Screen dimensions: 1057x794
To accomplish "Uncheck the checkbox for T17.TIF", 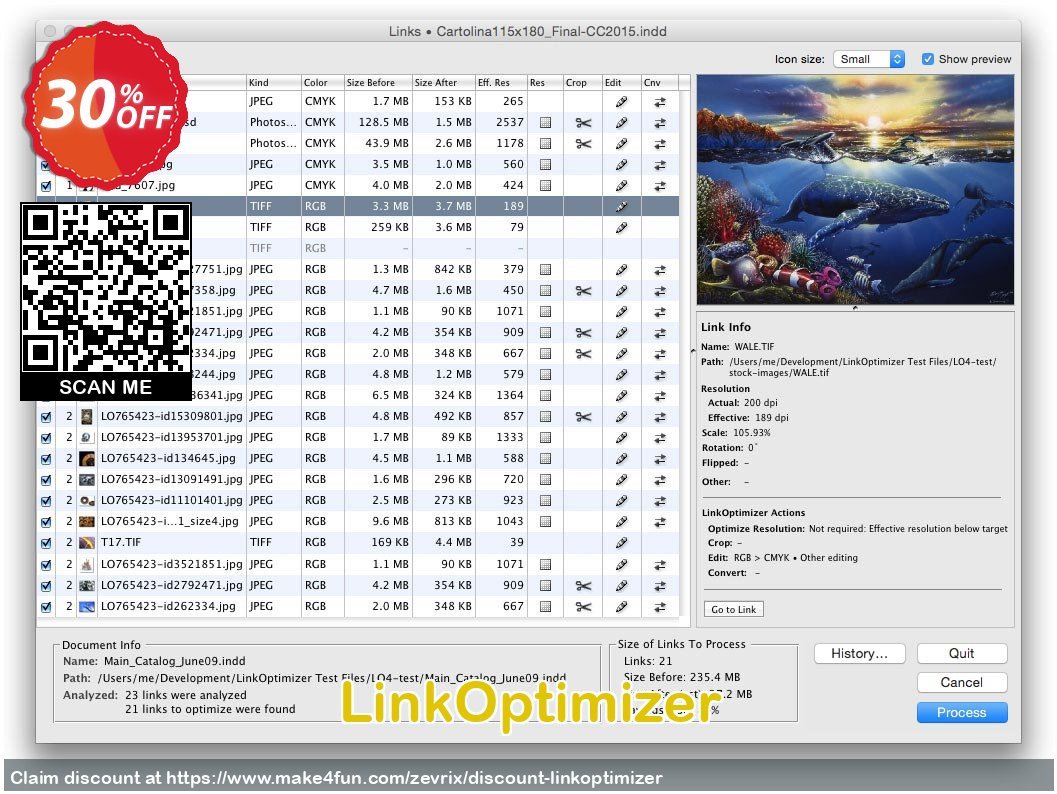I will coord(46,543).
